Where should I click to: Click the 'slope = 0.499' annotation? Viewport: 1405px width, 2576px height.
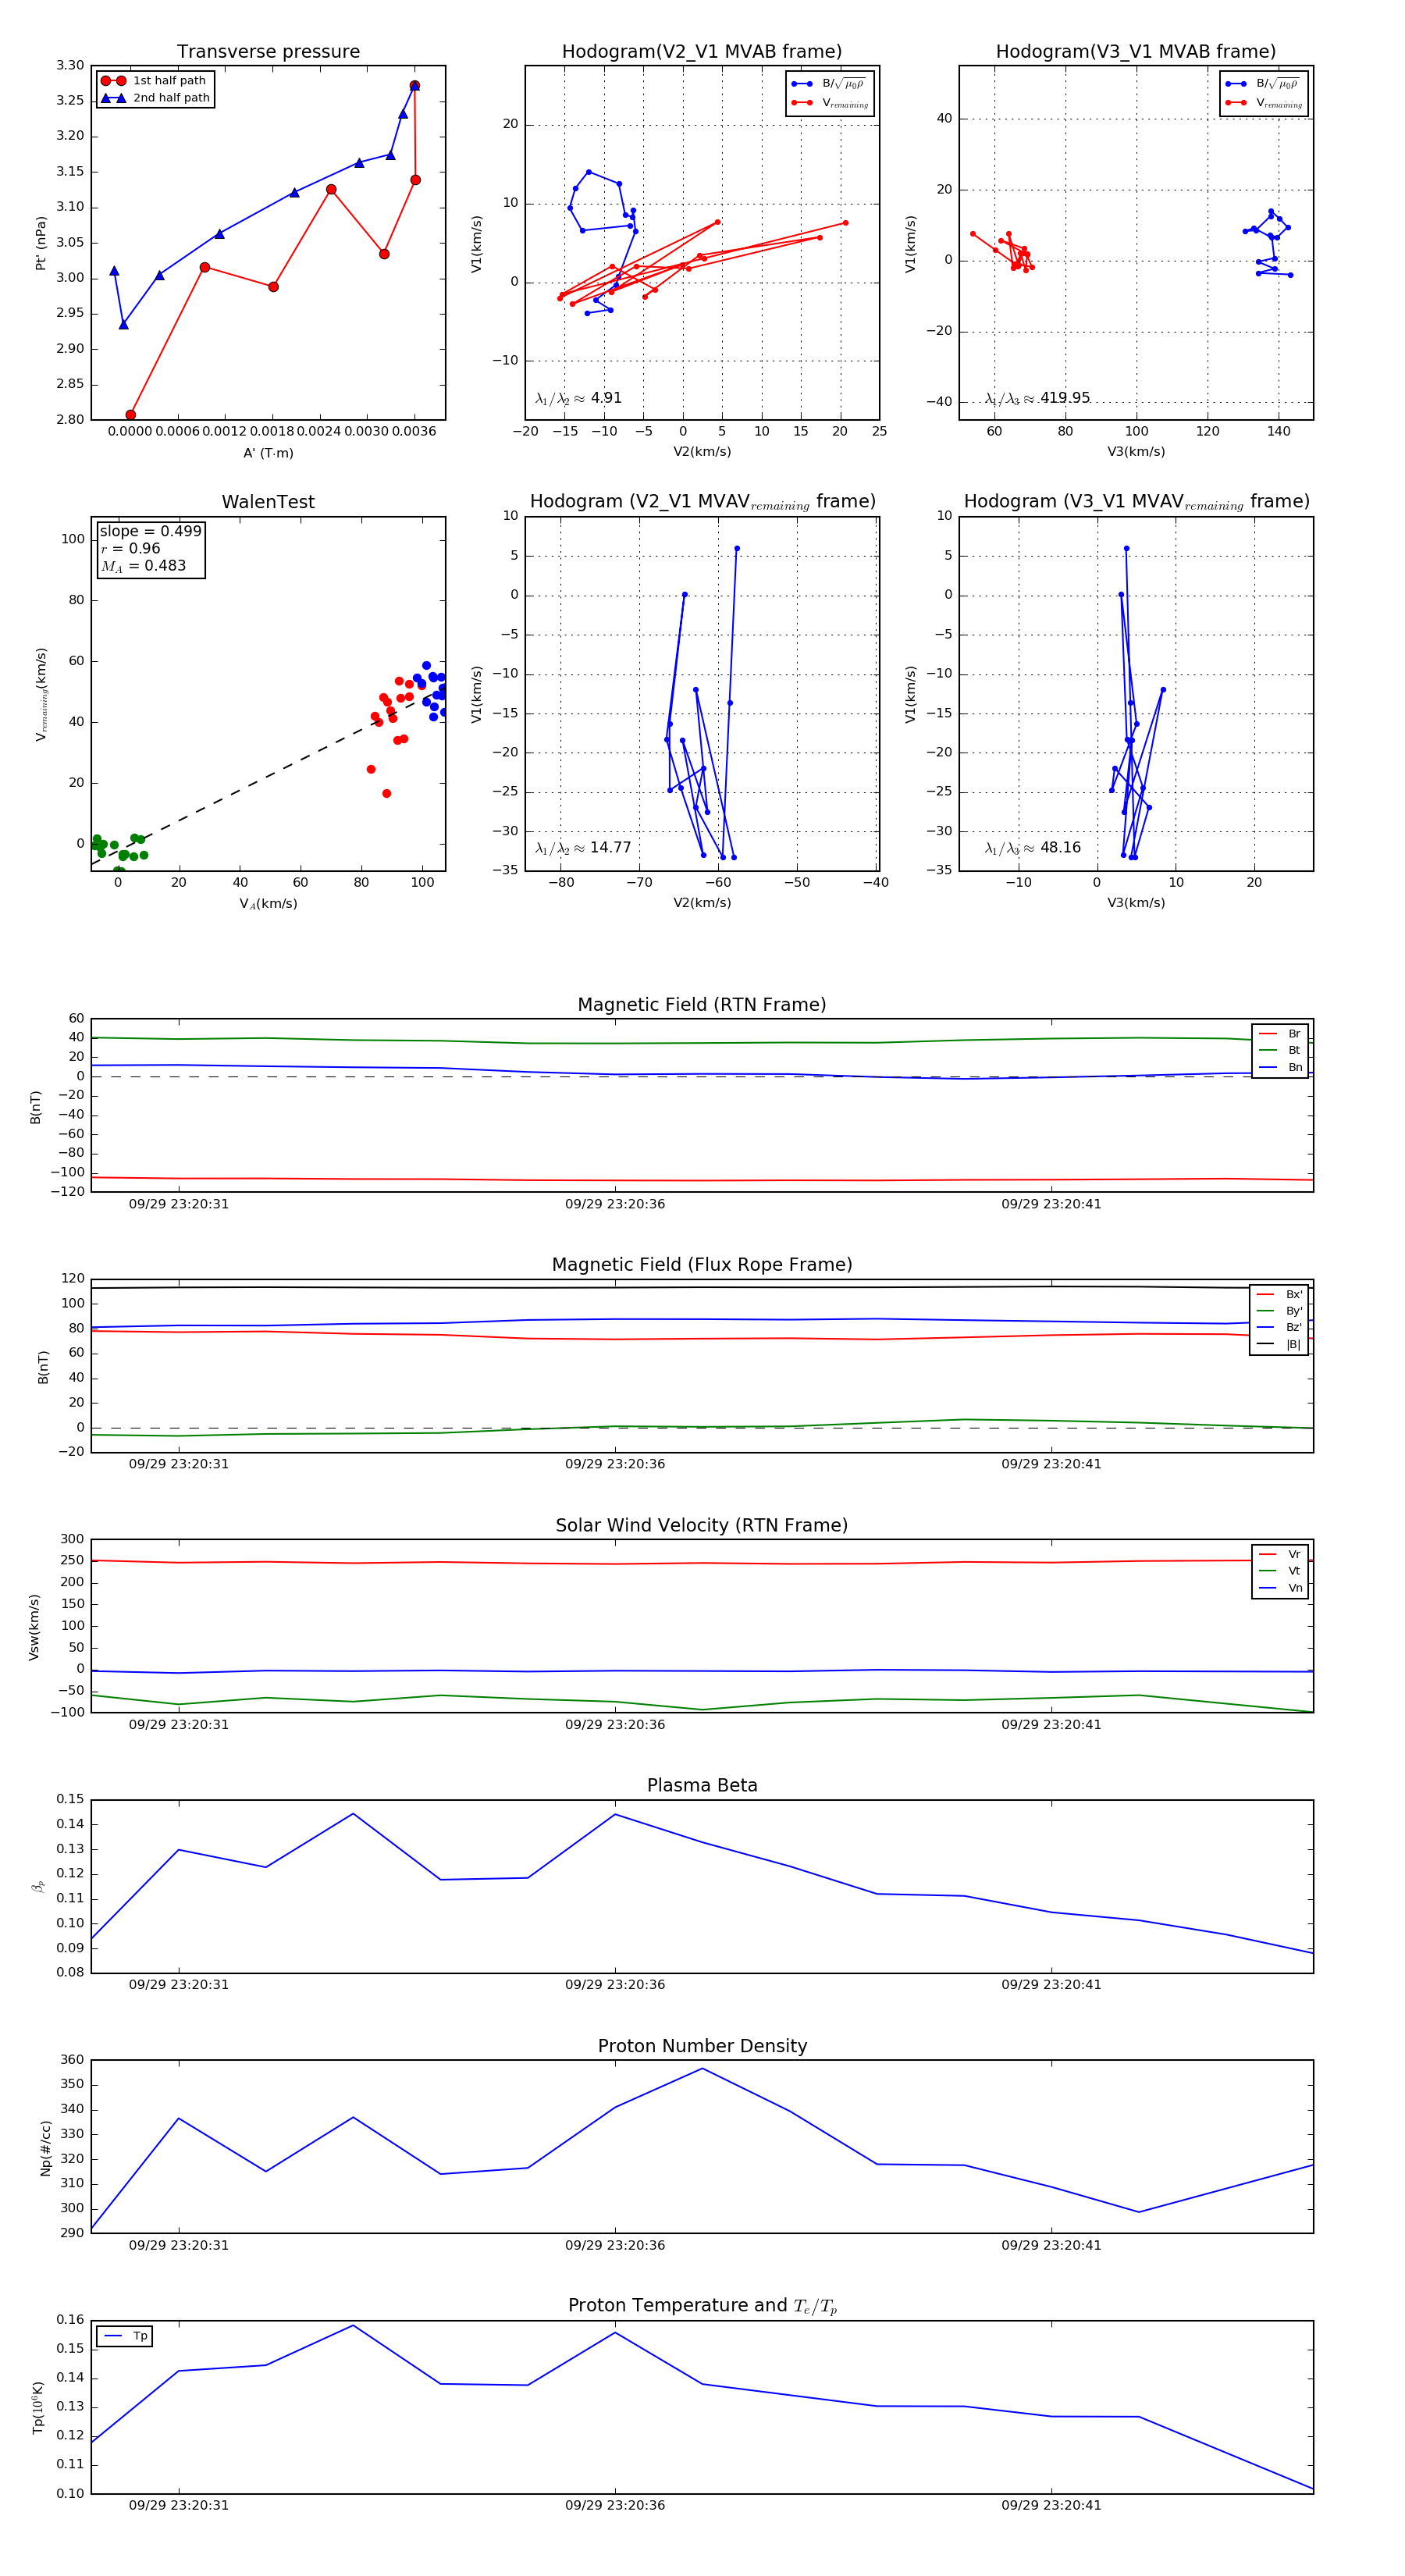coord(150,531)
